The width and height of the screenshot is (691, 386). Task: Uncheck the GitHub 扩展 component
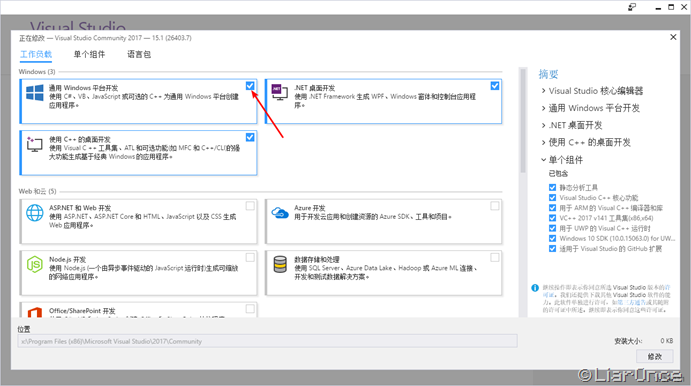[x=552, y=249]
